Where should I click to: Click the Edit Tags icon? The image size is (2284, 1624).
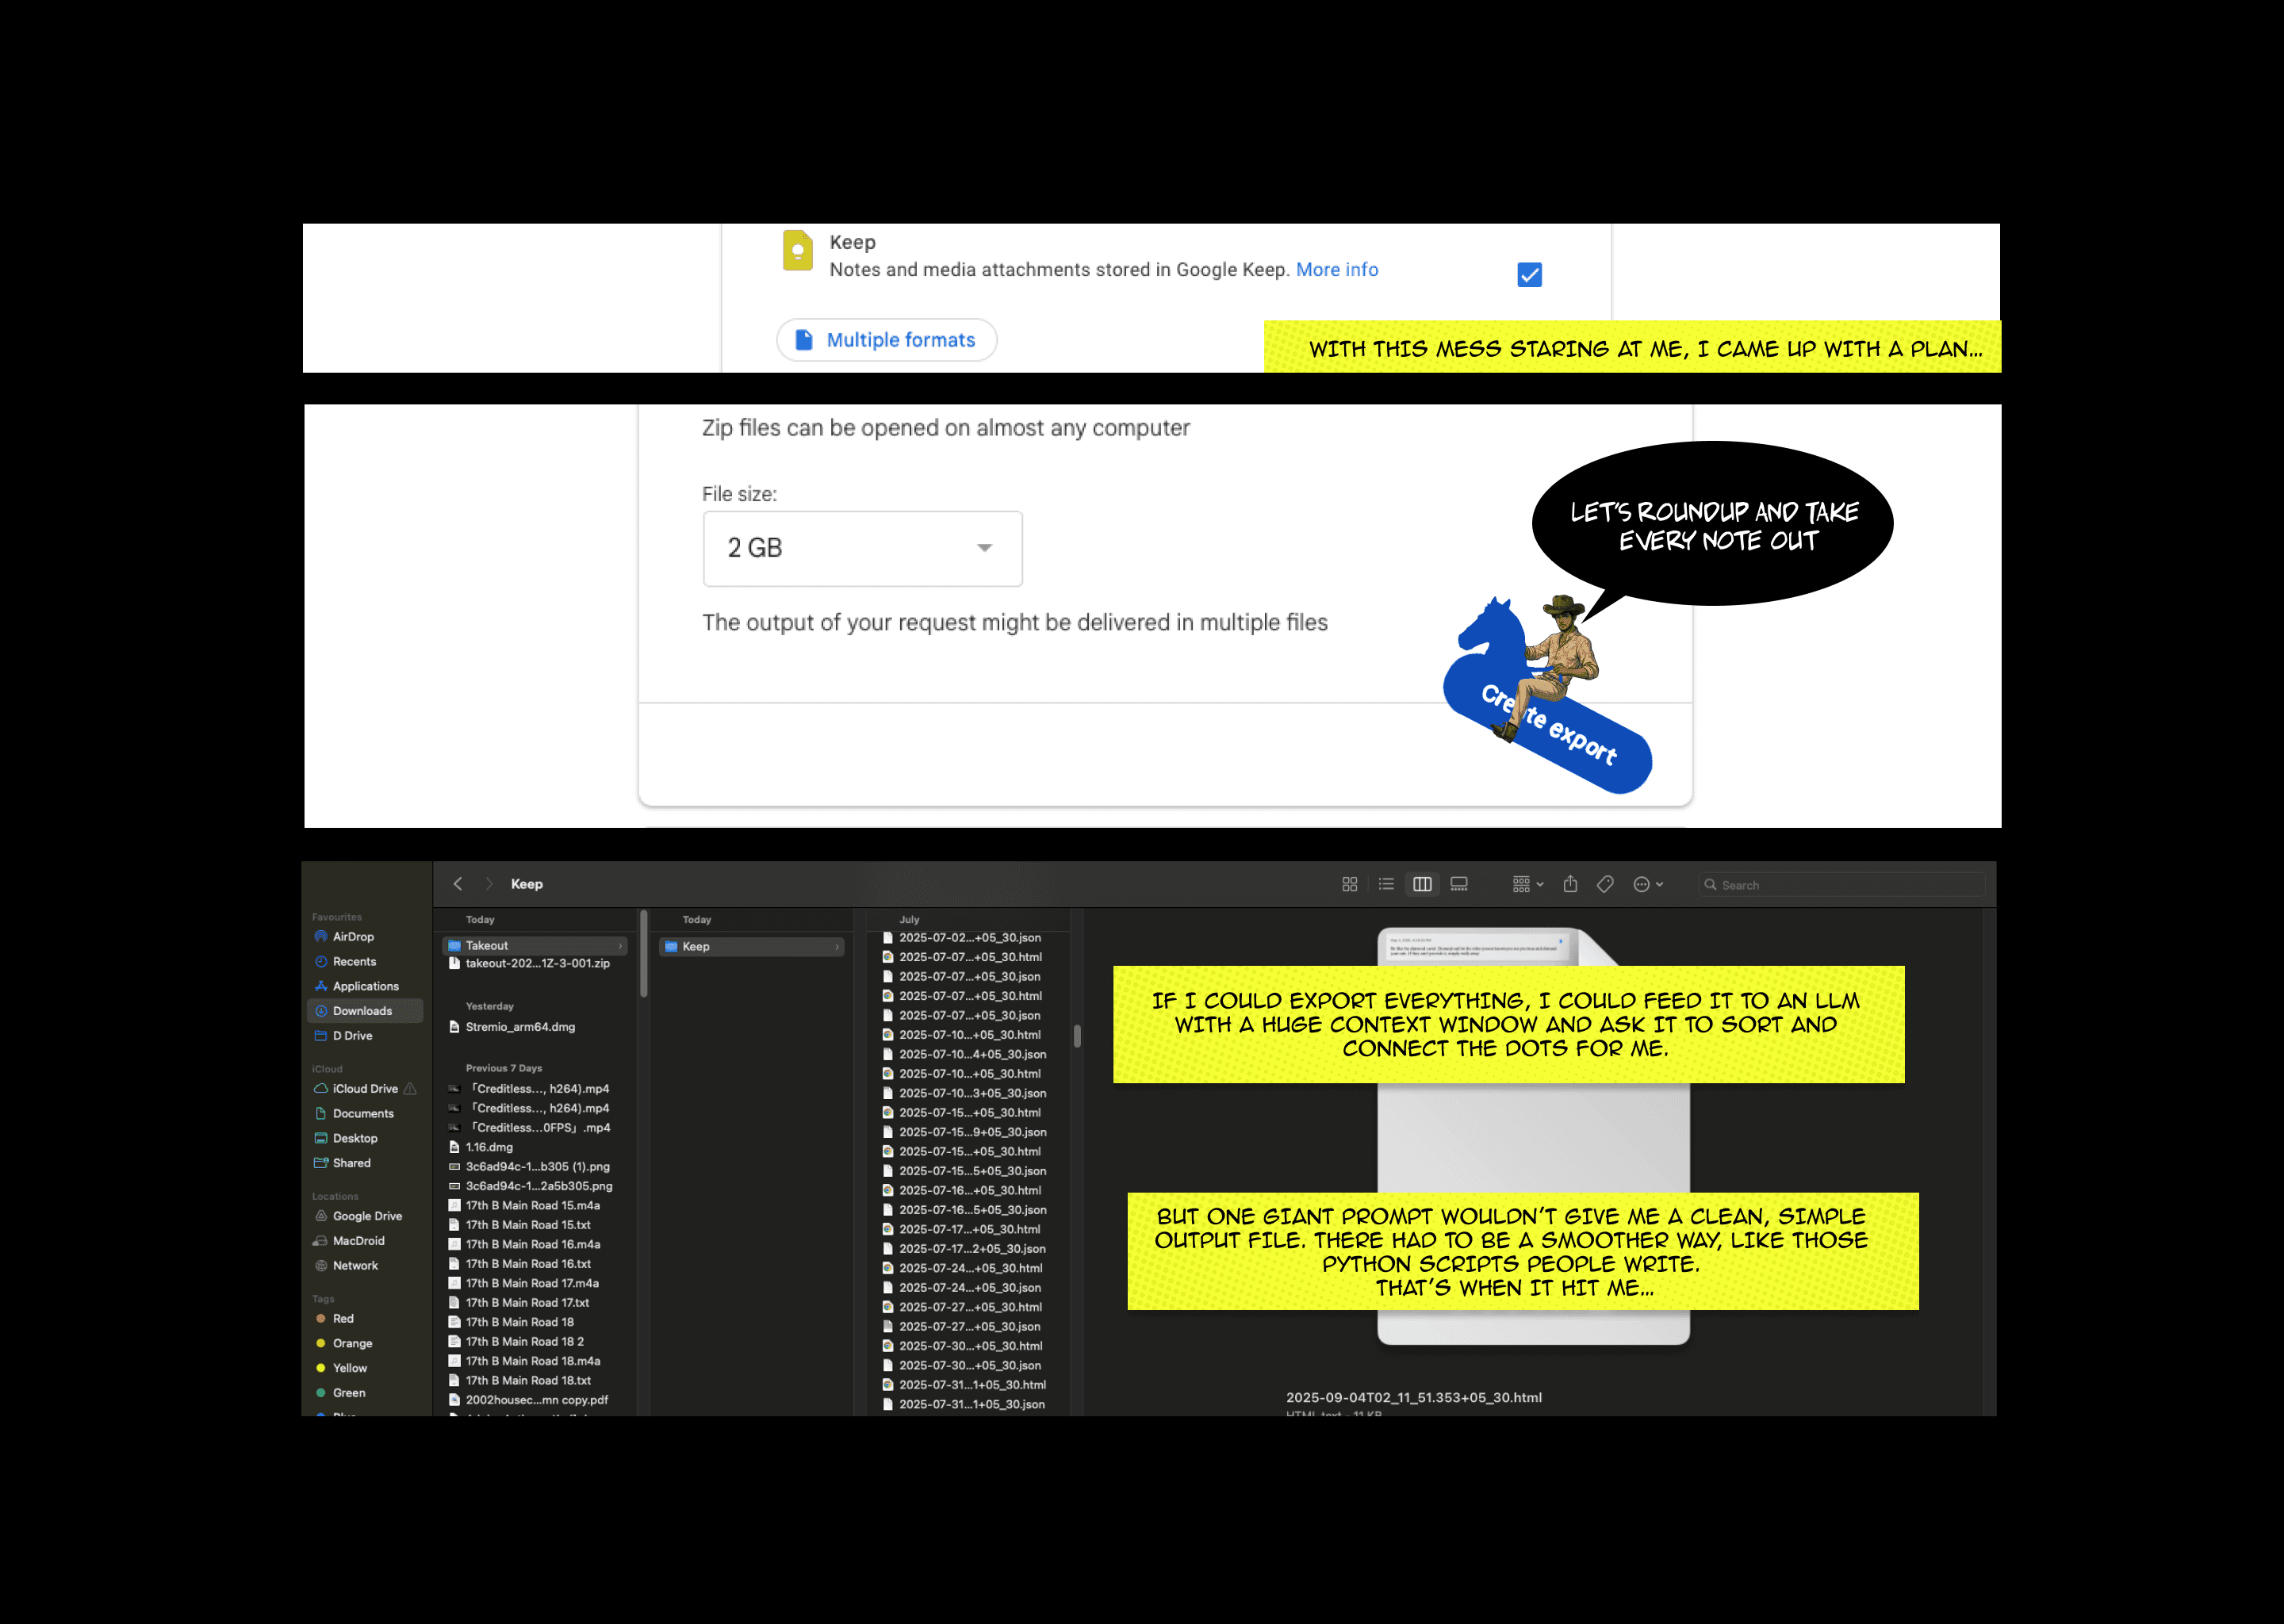point(1605,884)
